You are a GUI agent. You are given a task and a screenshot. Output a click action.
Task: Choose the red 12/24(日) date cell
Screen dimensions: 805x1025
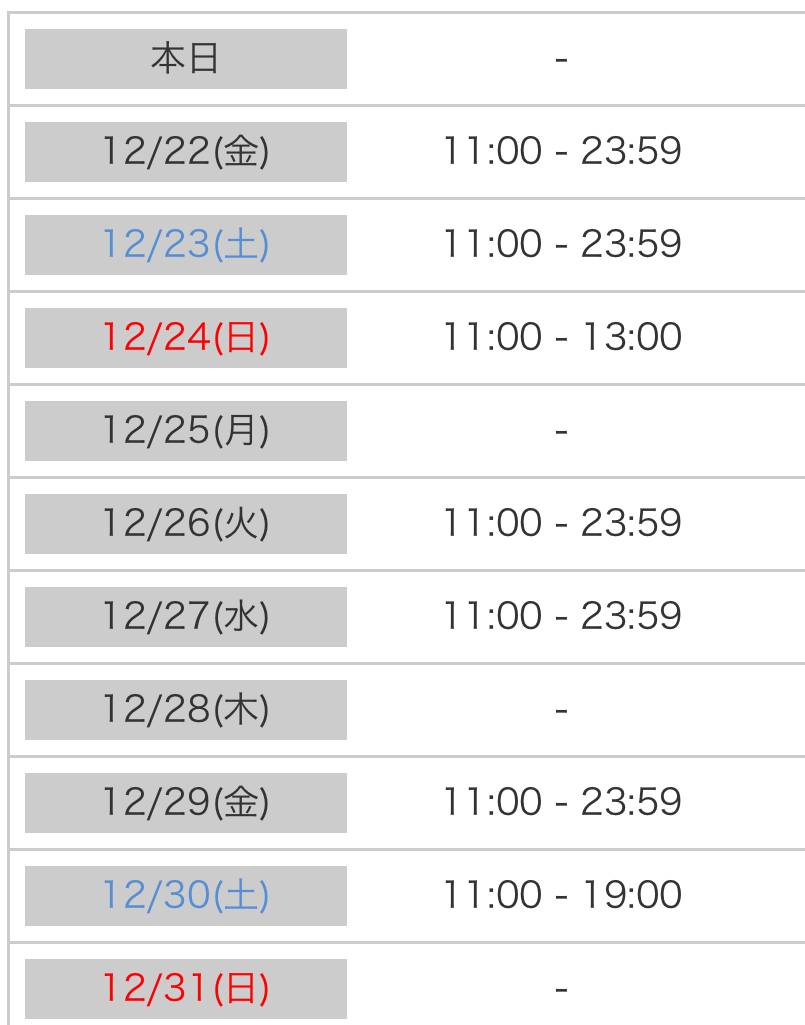click(x=185, y=338)
